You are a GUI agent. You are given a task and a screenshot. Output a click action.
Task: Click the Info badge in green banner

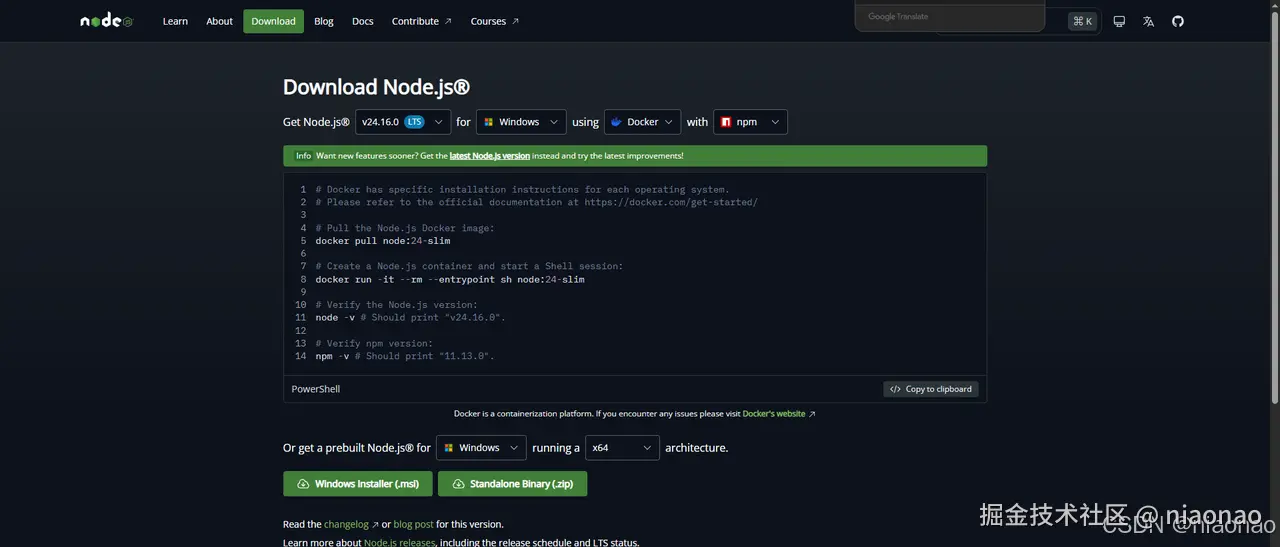click(x=303, y=156)
